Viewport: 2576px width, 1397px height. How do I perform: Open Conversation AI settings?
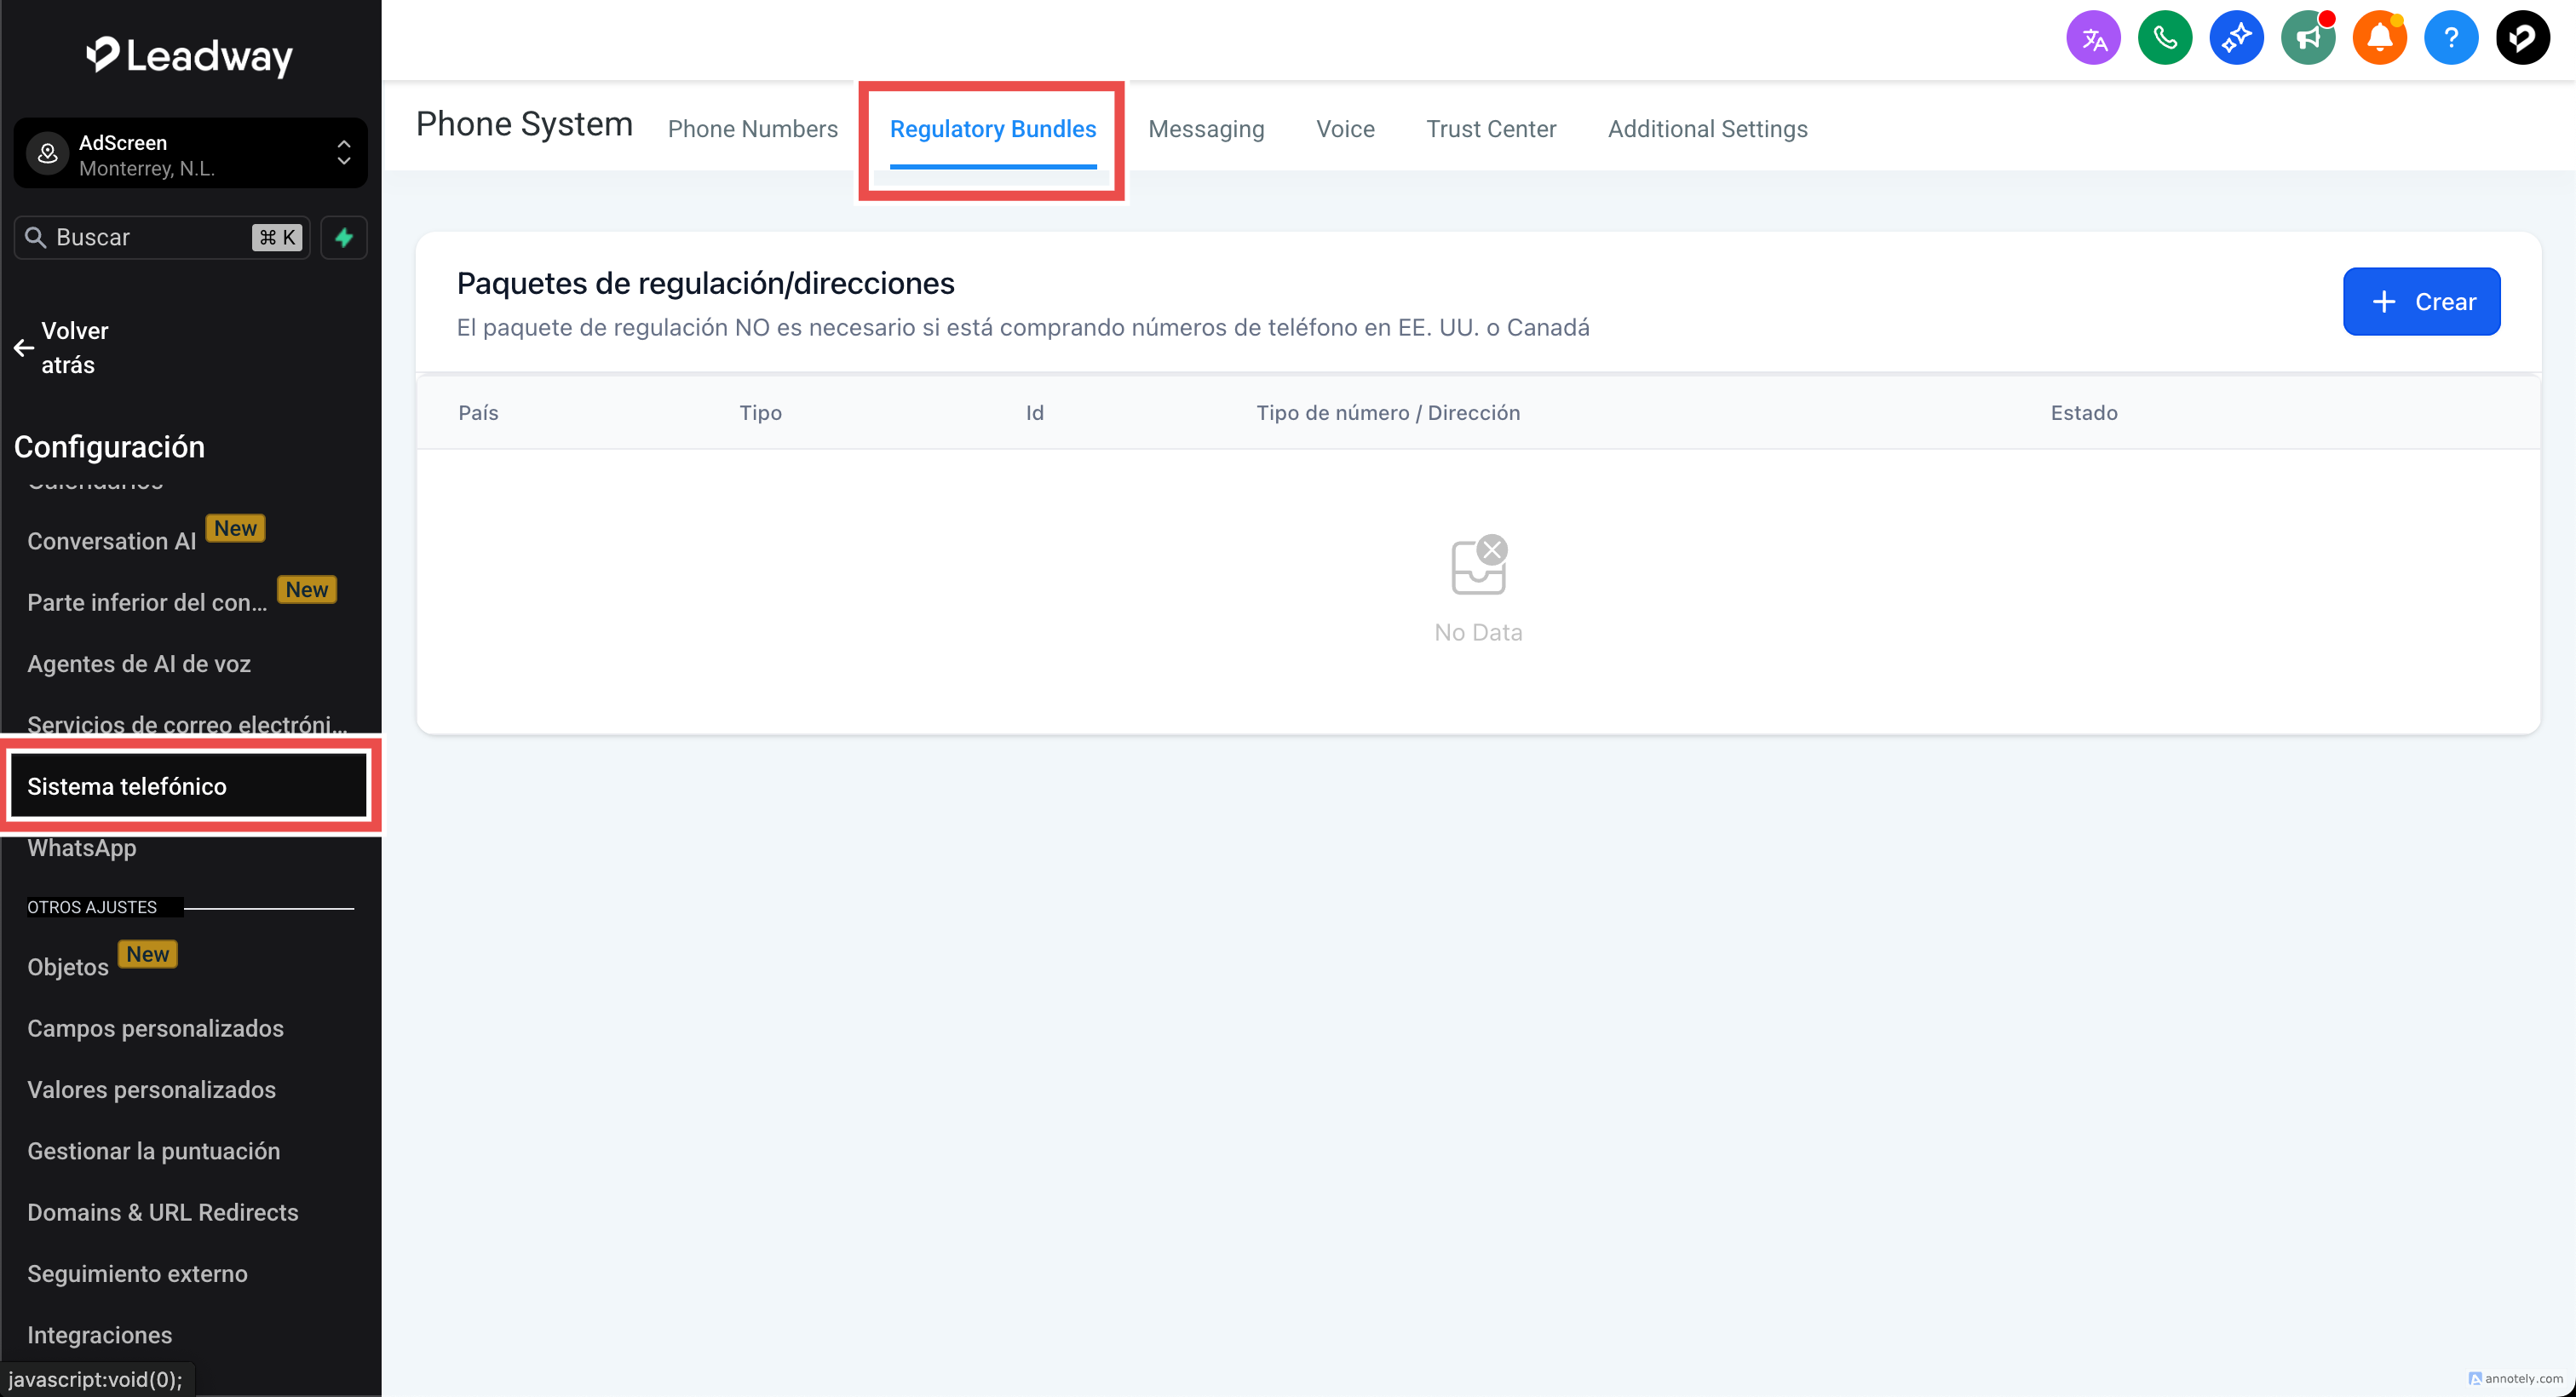111,541
